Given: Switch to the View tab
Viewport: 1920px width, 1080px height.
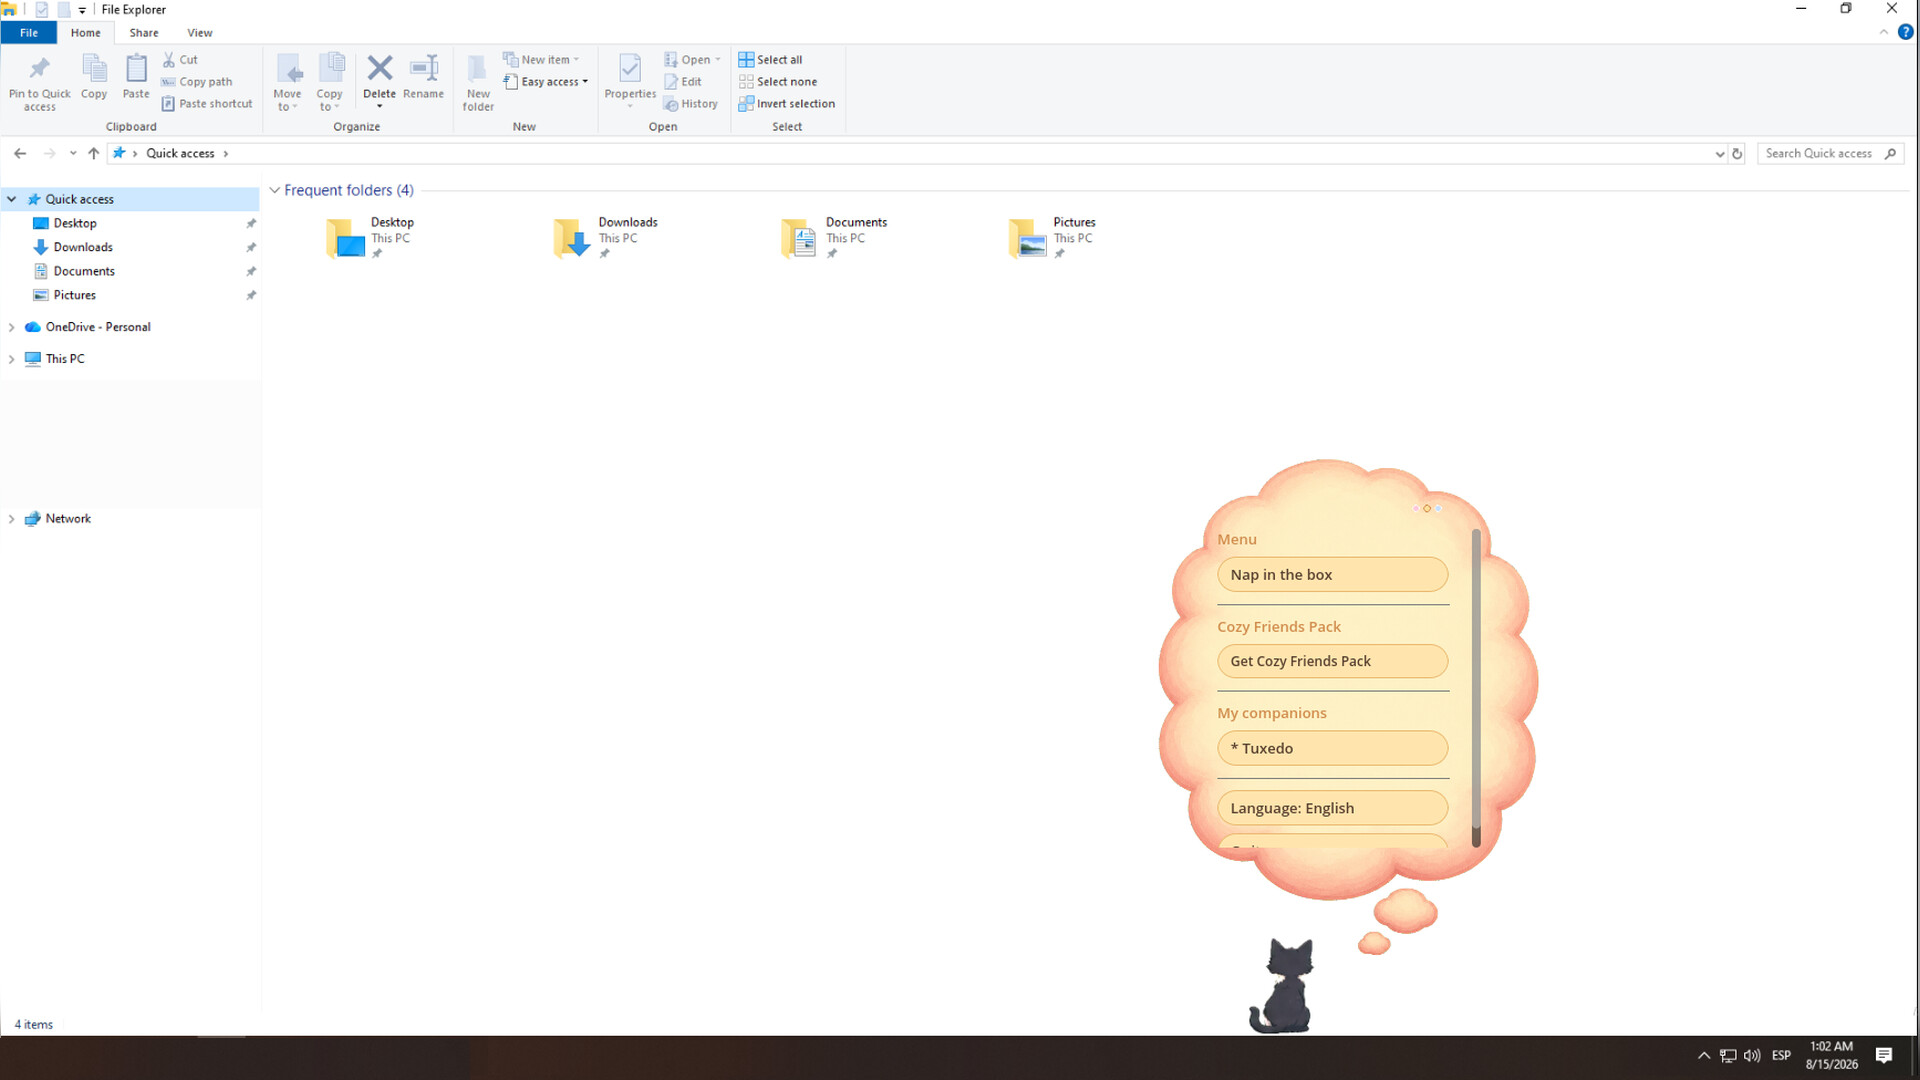Looking at the screenshot, I should click(x=200, y=33).
